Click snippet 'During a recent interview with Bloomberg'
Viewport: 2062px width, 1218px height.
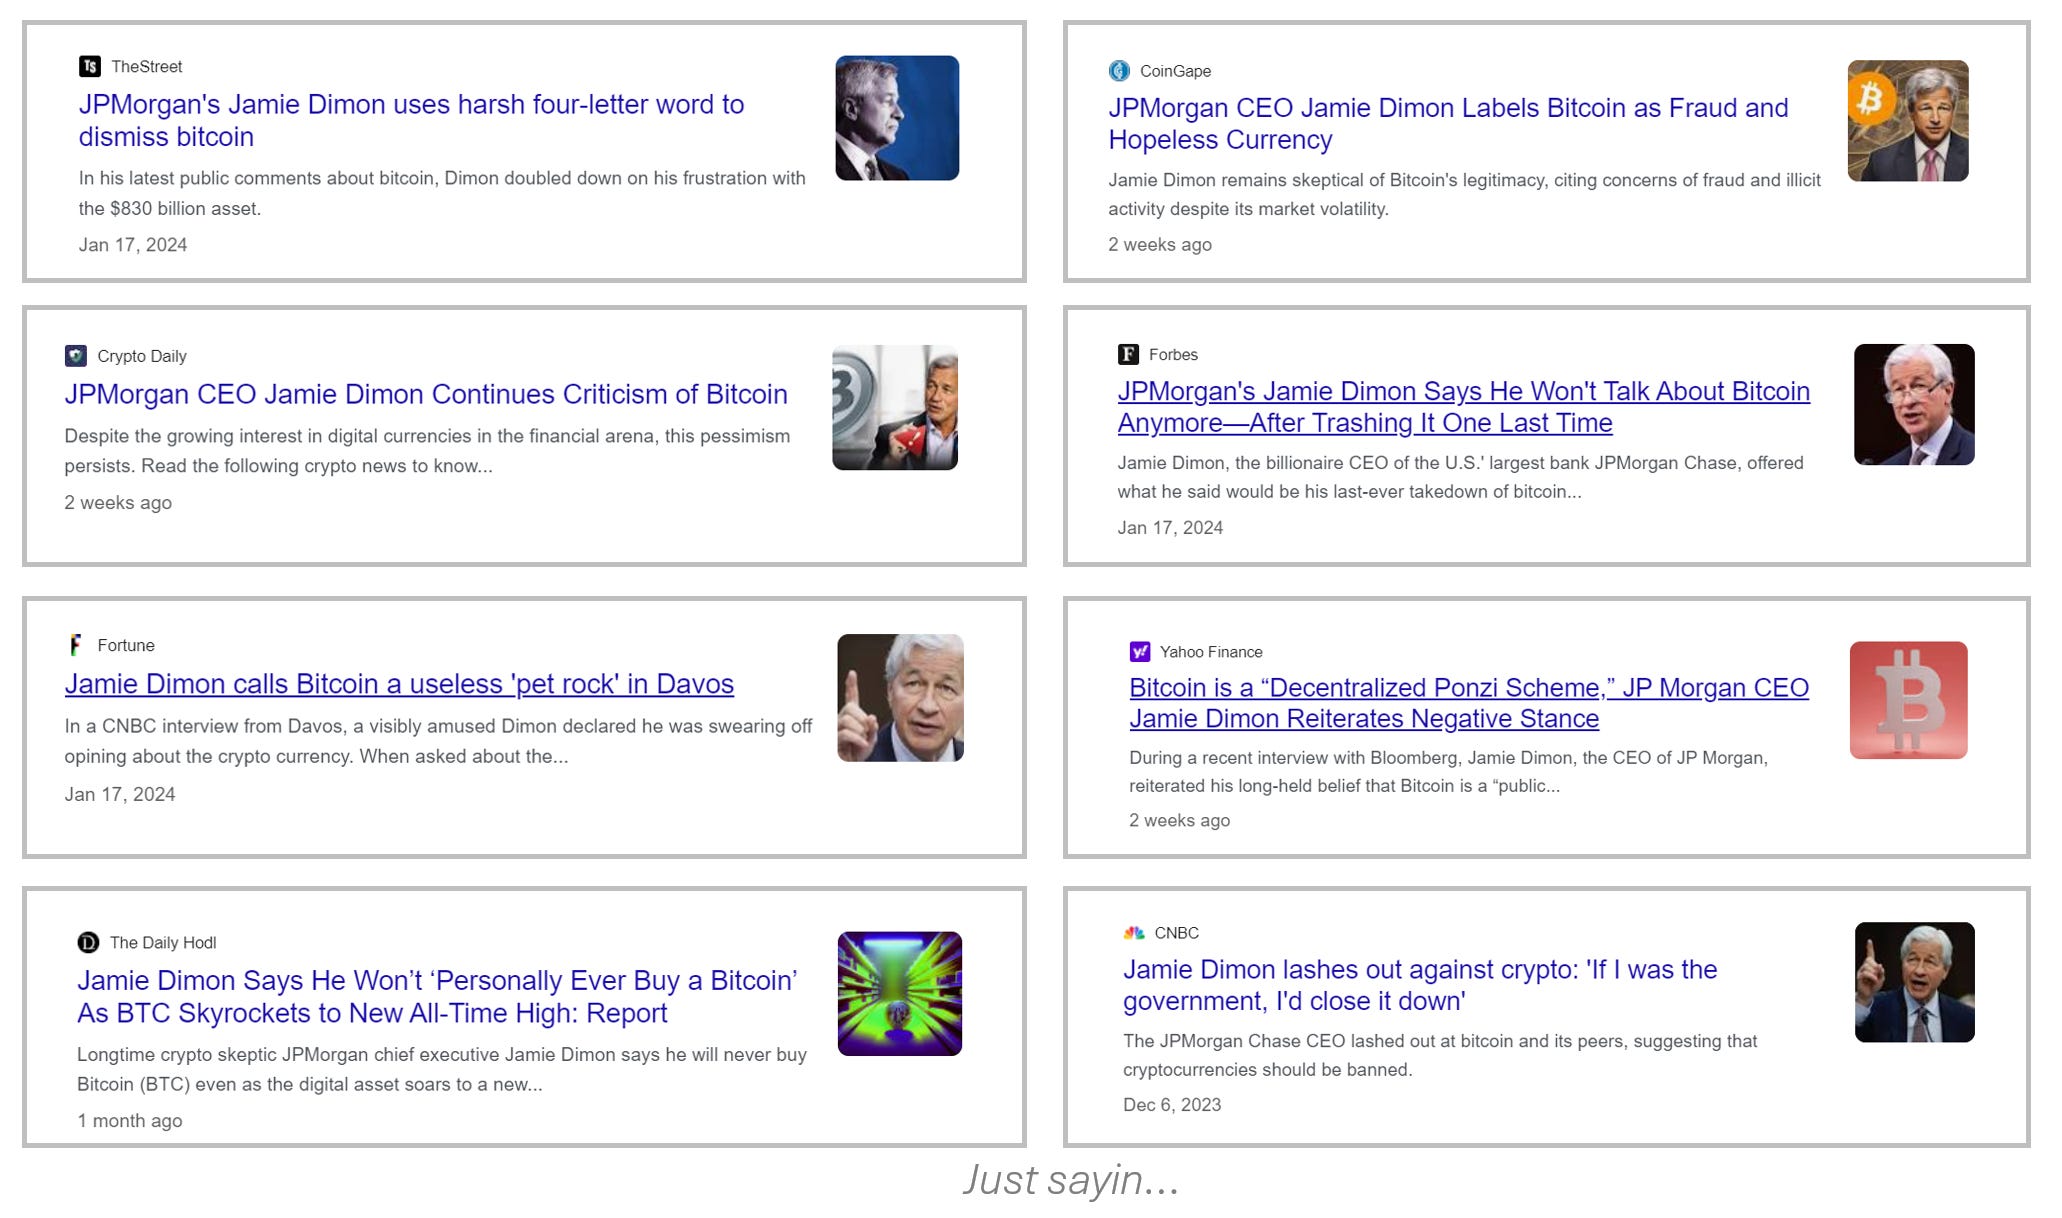(x=1448, y=771)
